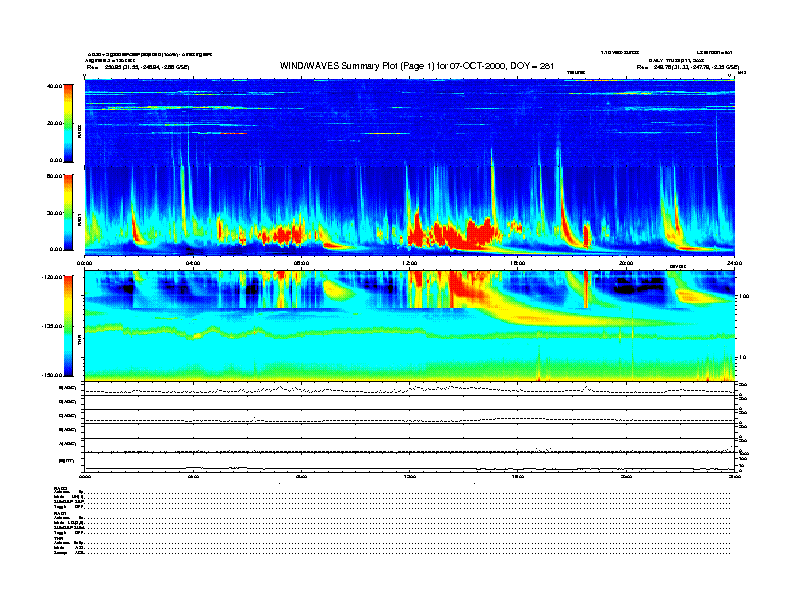The image size is (792, 612).
Task: Click the RAD1 intensity color bar
Action: 68,212
